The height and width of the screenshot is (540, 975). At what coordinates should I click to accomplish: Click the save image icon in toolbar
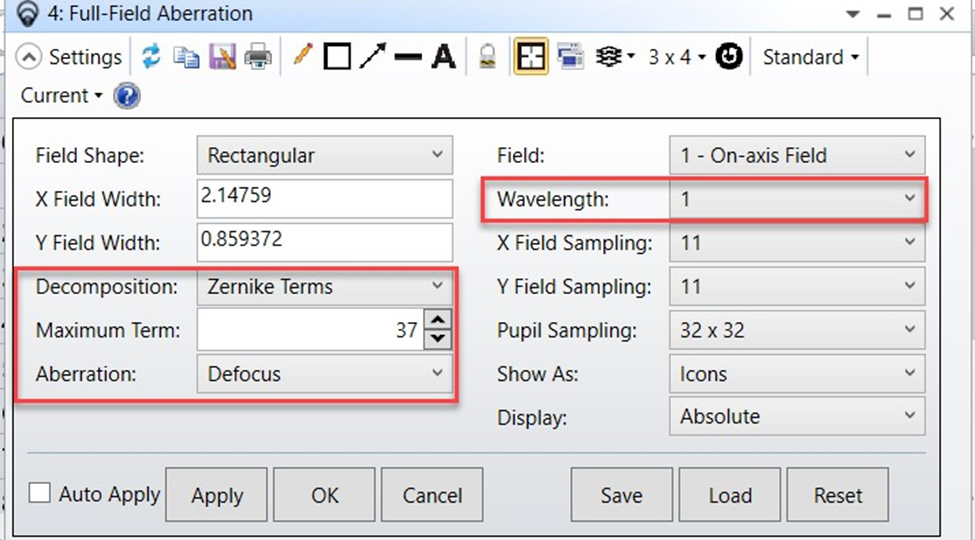(222, 57)
